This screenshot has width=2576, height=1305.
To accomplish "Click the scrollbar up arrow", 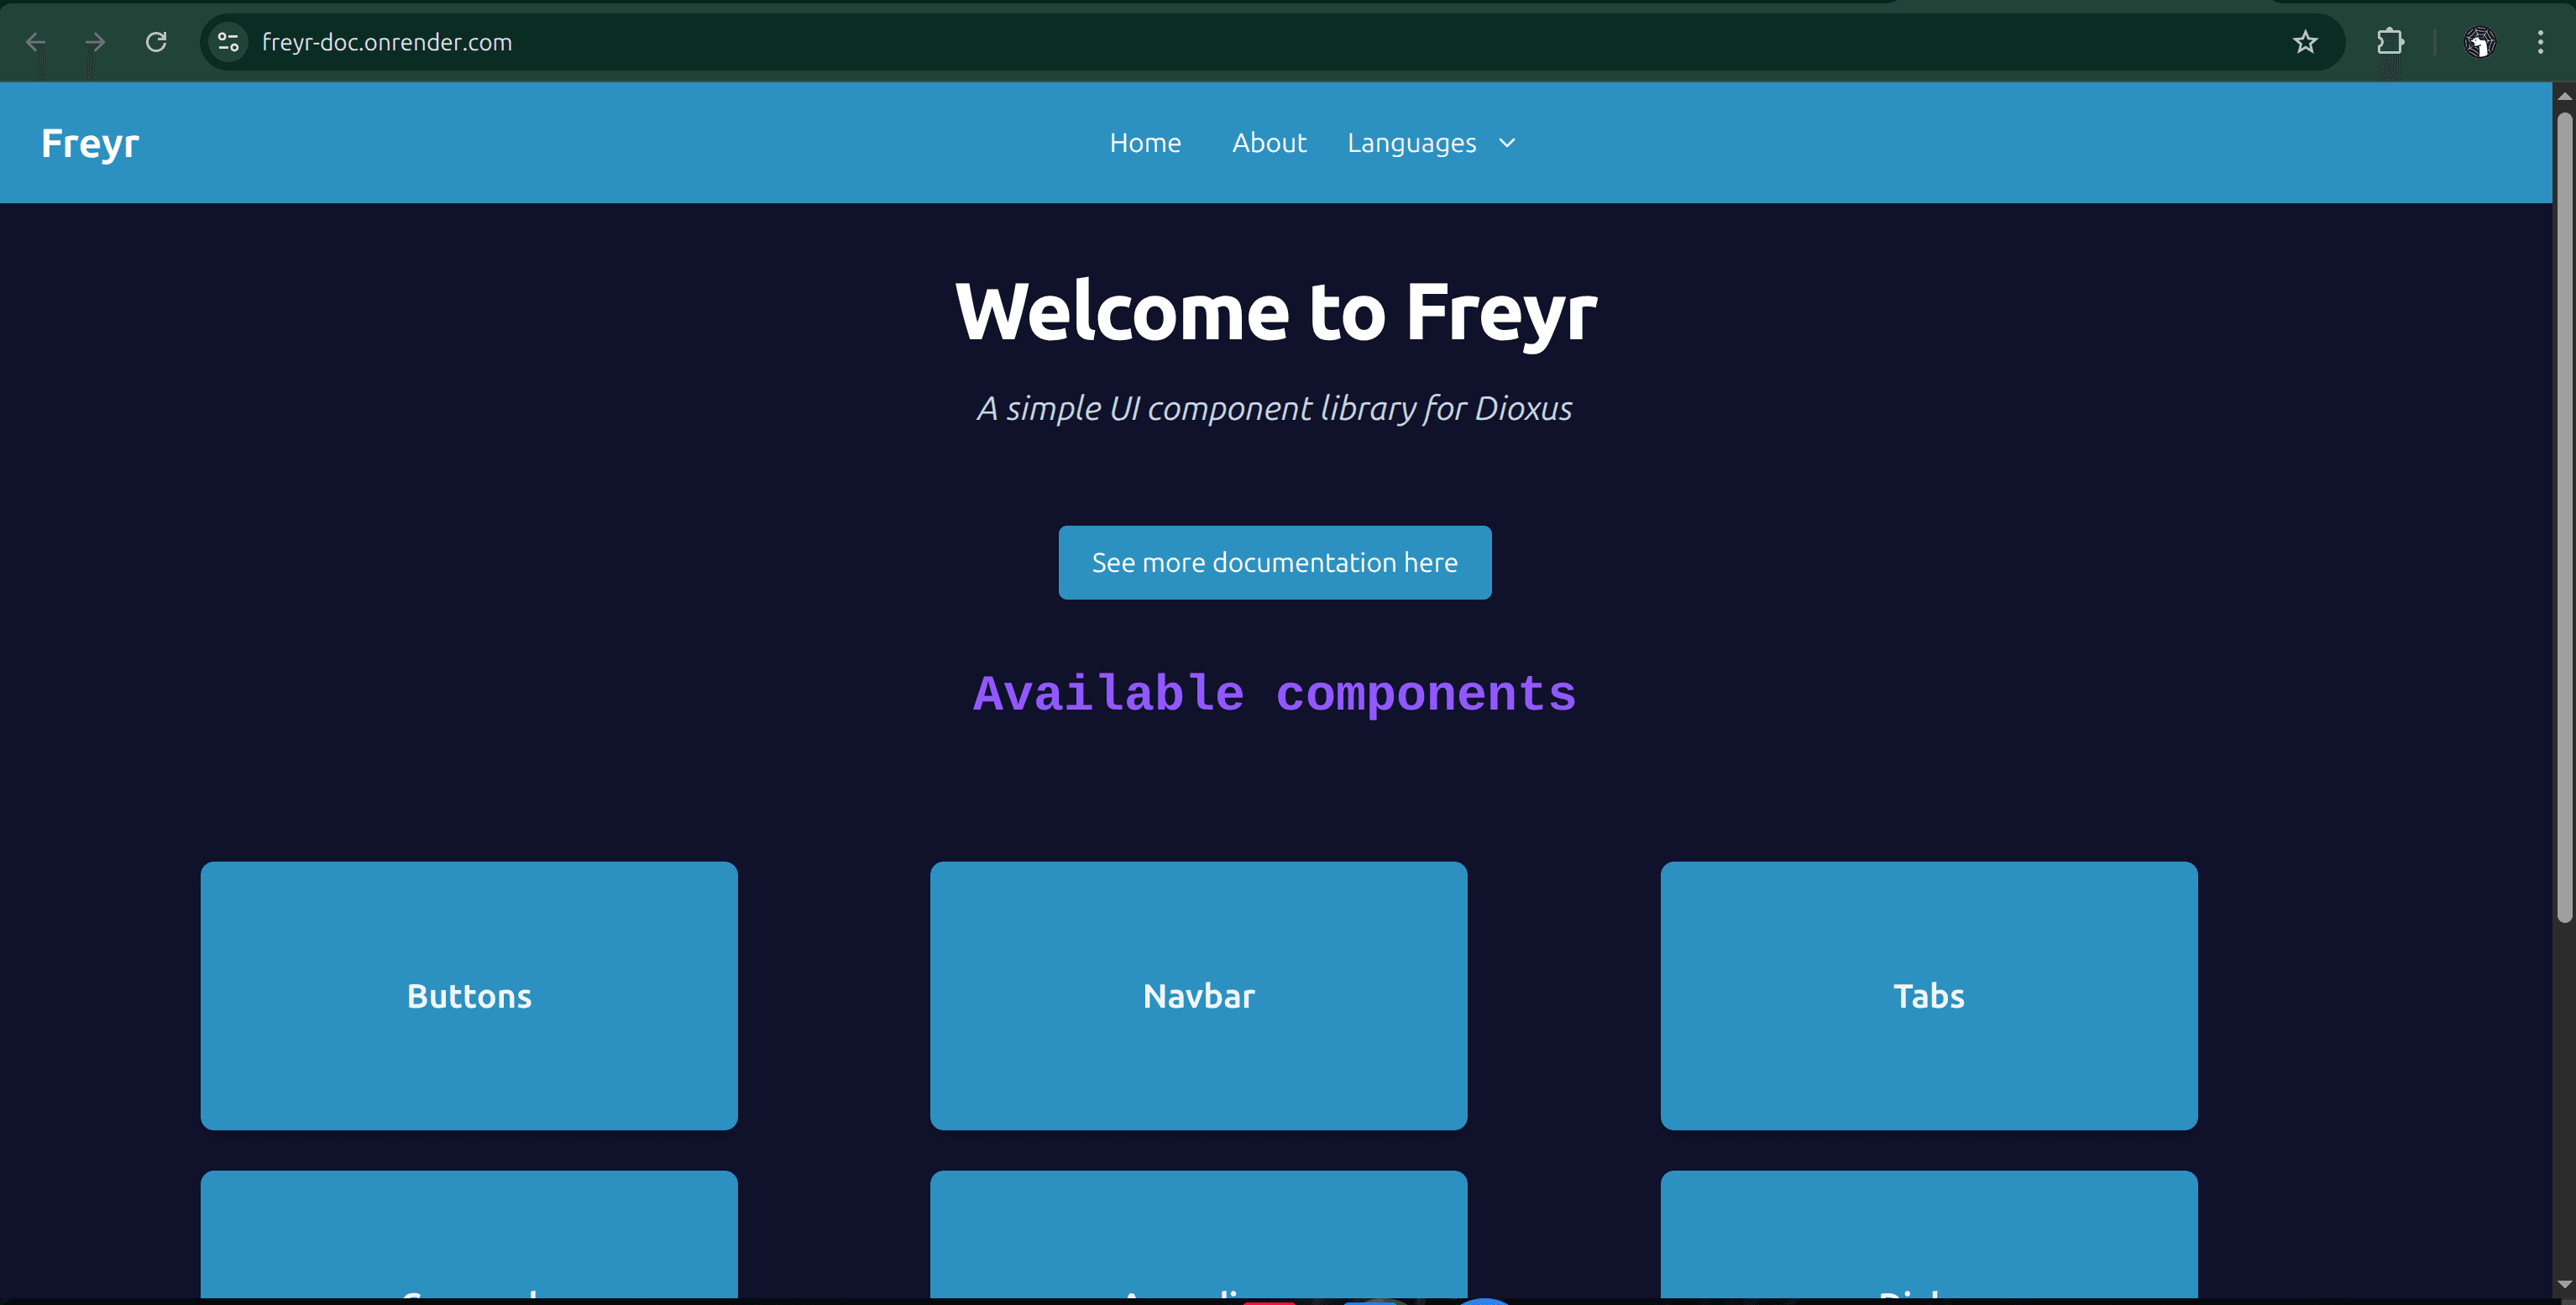I will click(x=2564, y=96).
